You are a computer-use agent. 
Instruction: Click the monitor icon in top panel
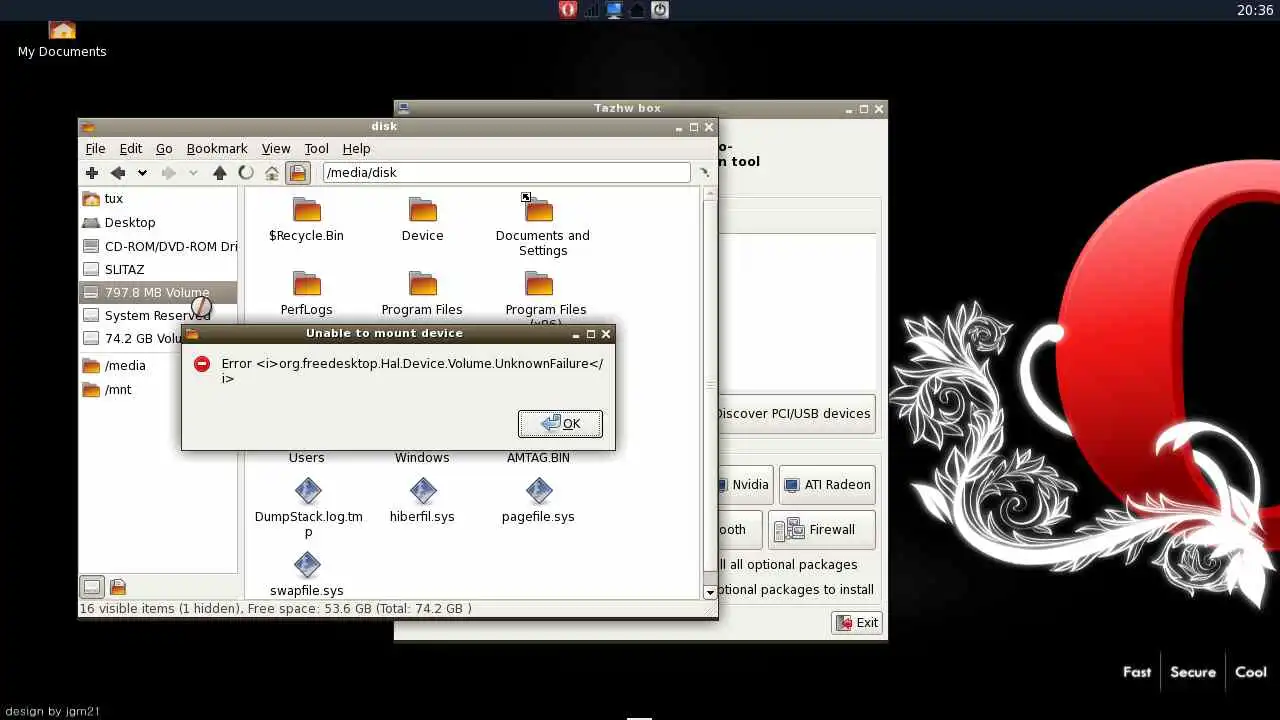(x=613, y=10)
